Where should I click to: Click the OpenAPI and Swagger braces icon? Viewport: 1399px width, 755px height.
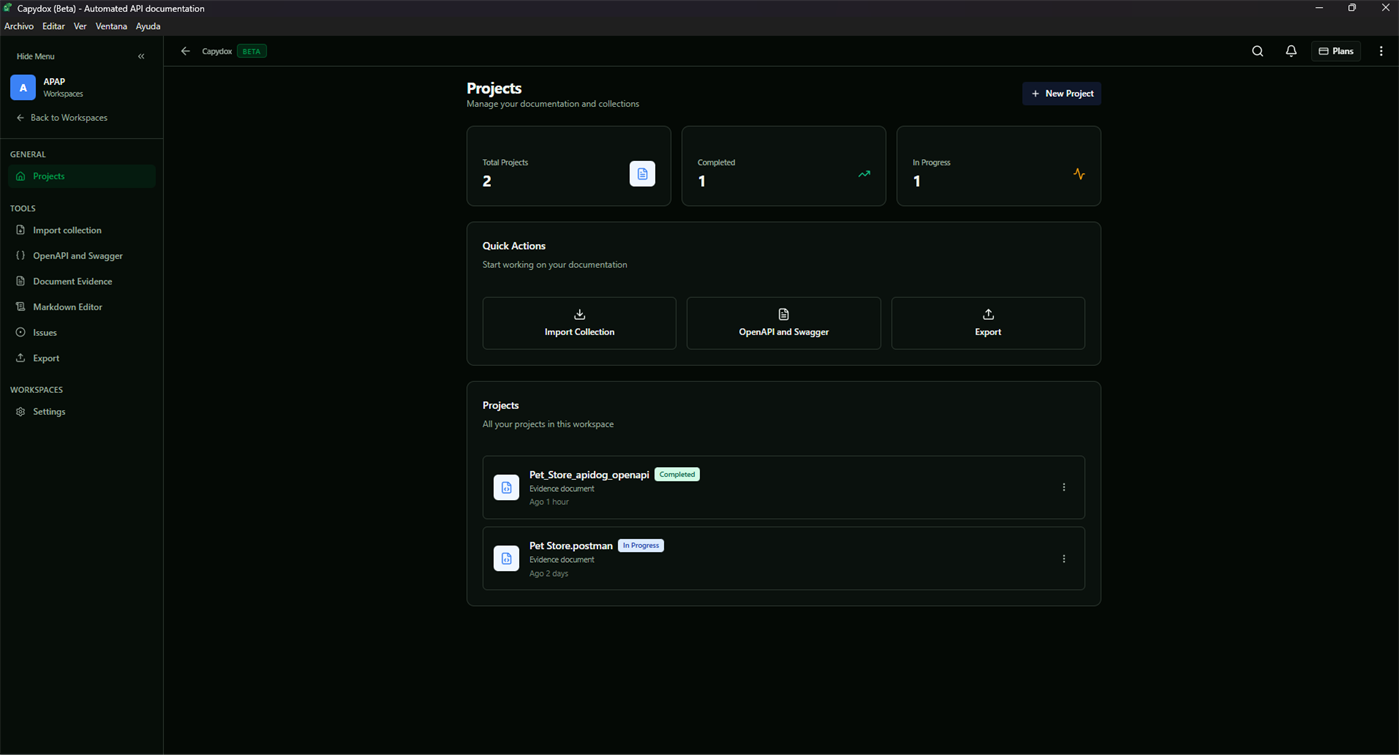tap(20, 256)
